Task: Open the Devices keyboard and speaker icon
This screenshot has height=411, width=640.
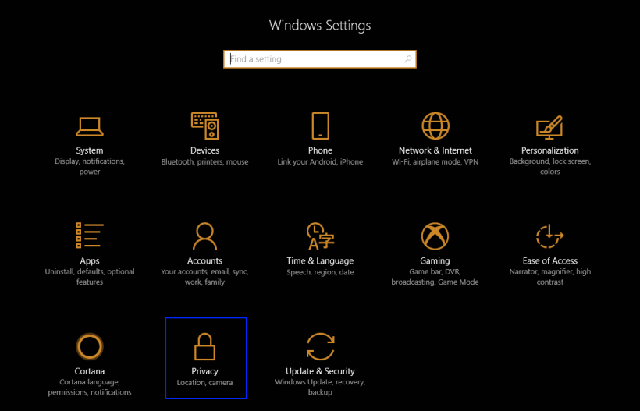Action: [205, 126]
